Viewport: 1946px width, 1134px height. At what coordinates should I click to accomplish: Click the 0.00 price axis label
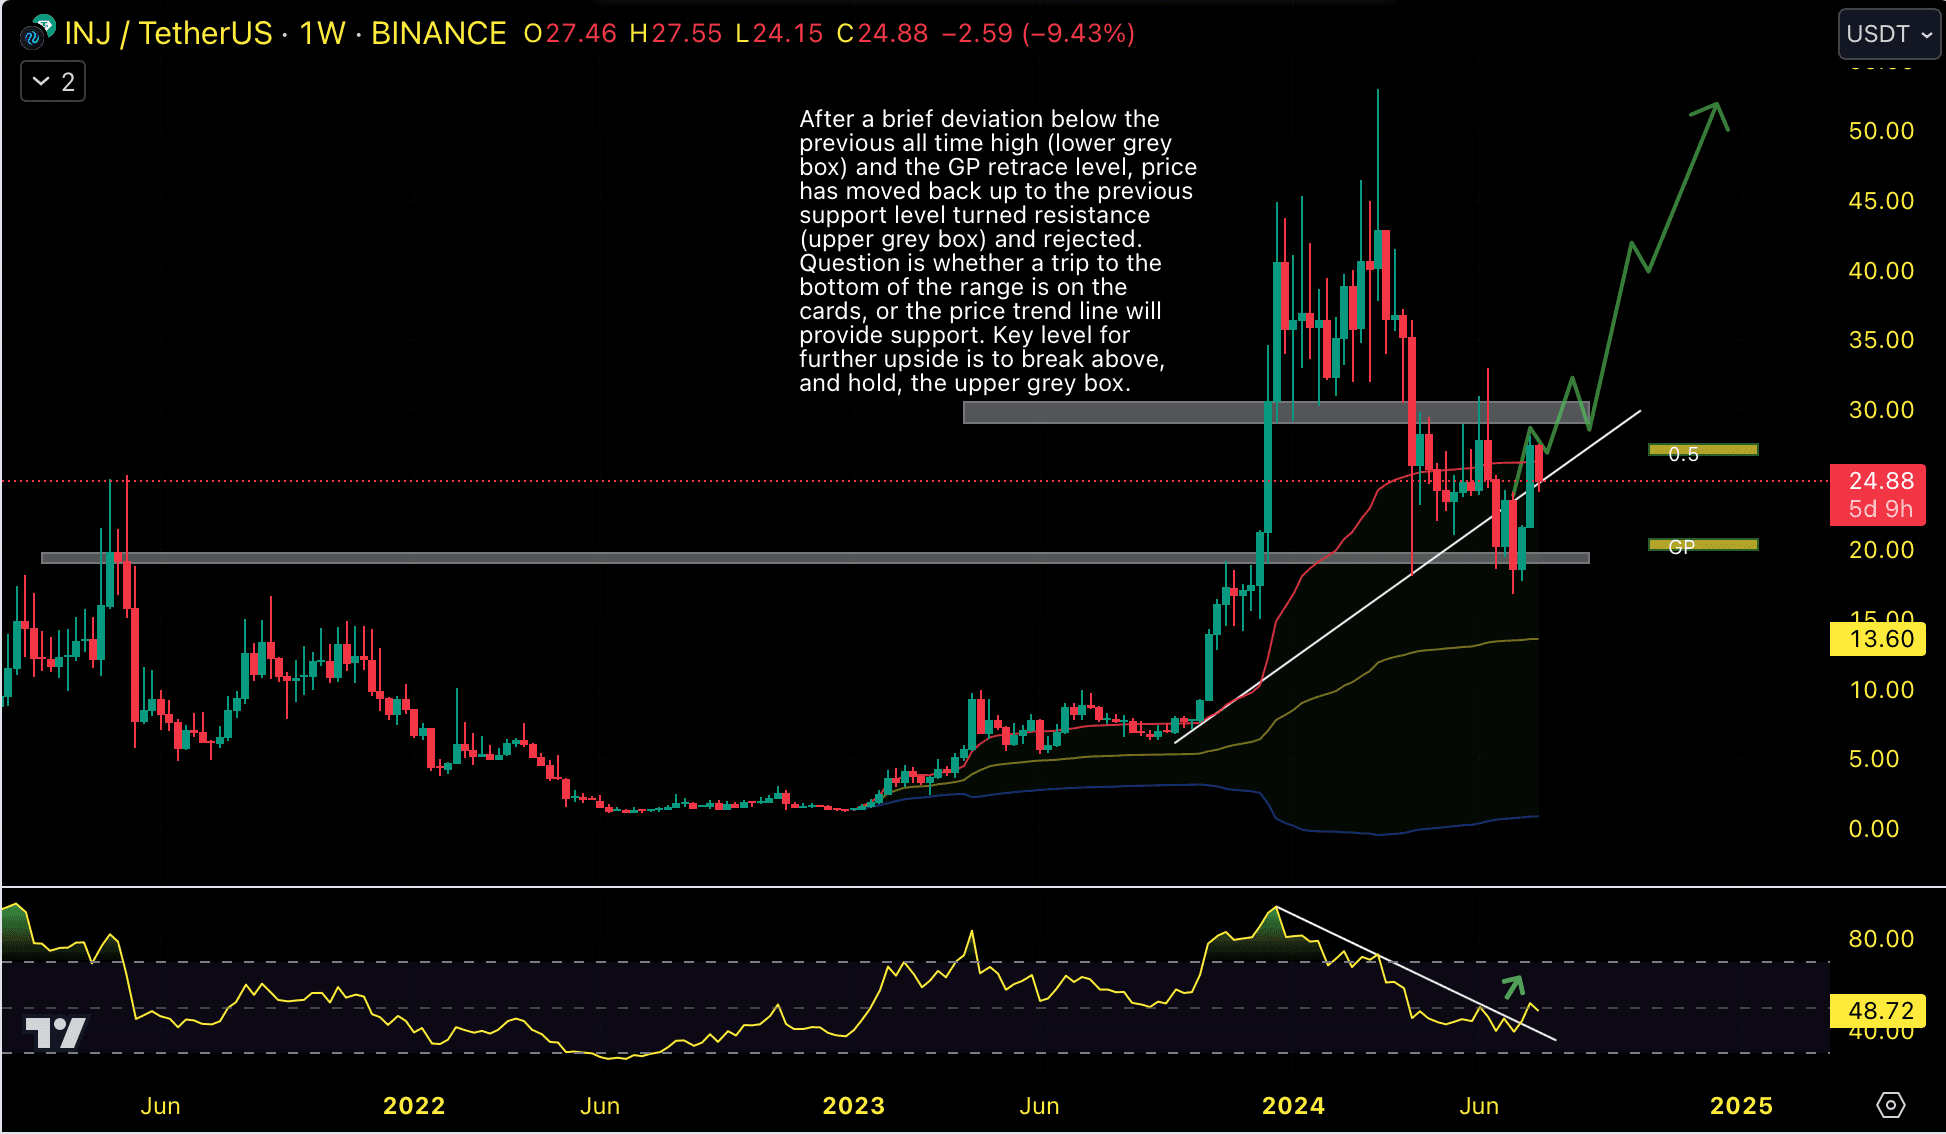[x=1874, y=829]
